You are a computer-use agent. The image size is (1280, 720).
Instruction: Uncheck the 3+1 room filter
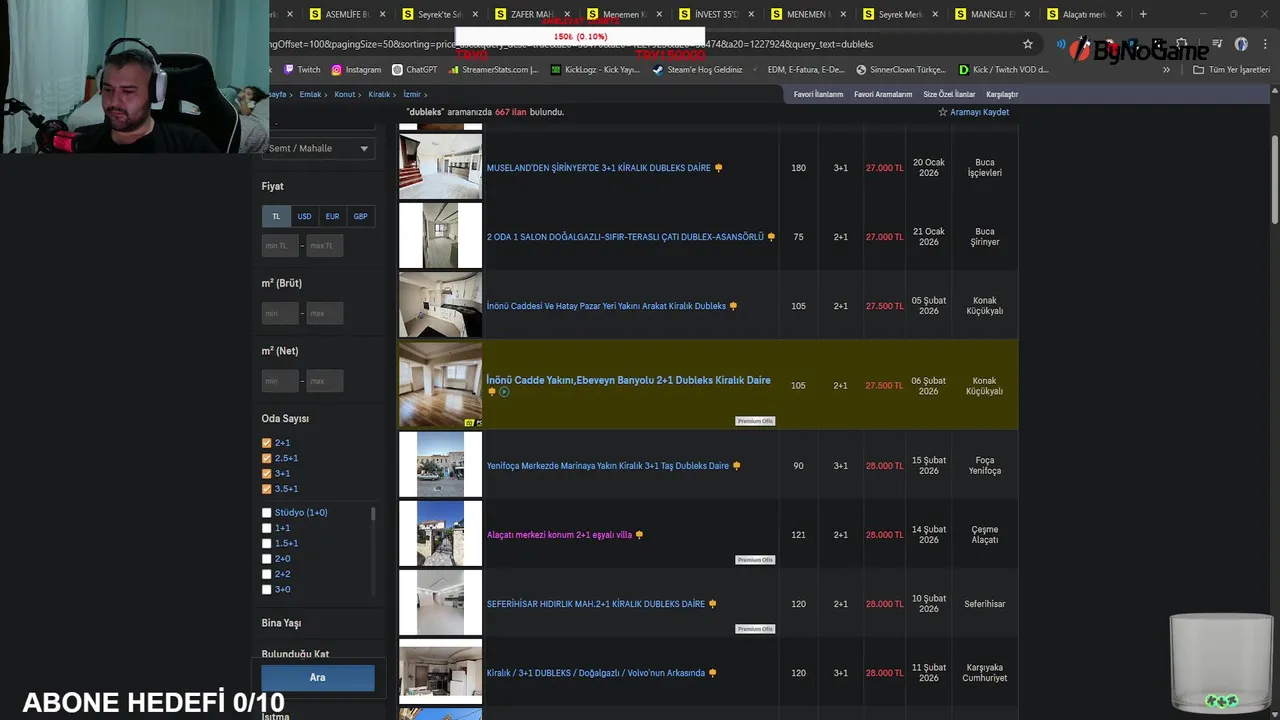(267, 474)
